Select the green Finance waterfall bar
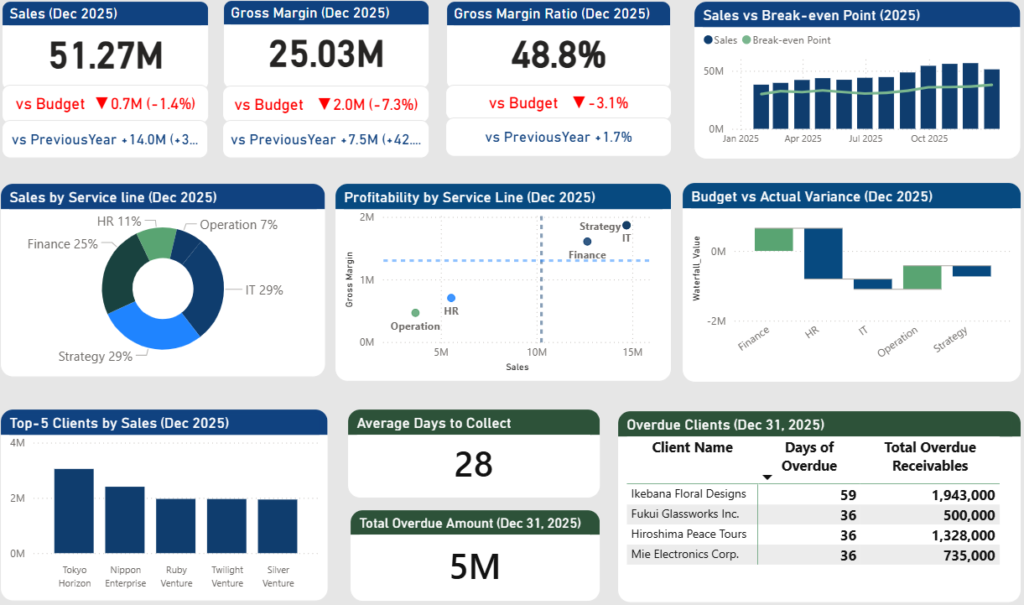Image resolution: width=1024 pixels, height=605 pixels. (773, 239)
